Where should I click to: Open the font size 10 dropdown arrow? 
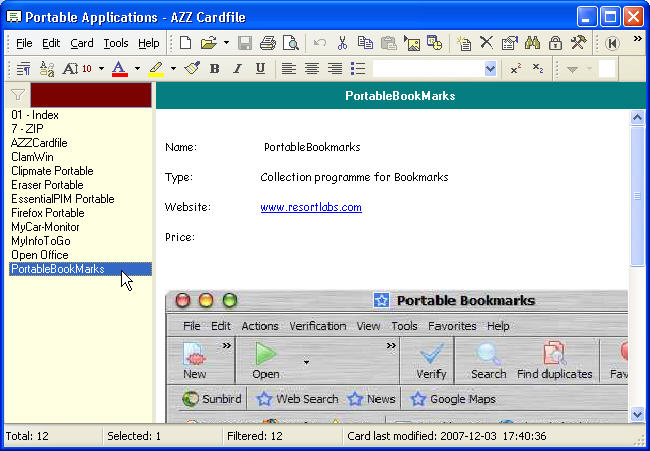[101, 68]
